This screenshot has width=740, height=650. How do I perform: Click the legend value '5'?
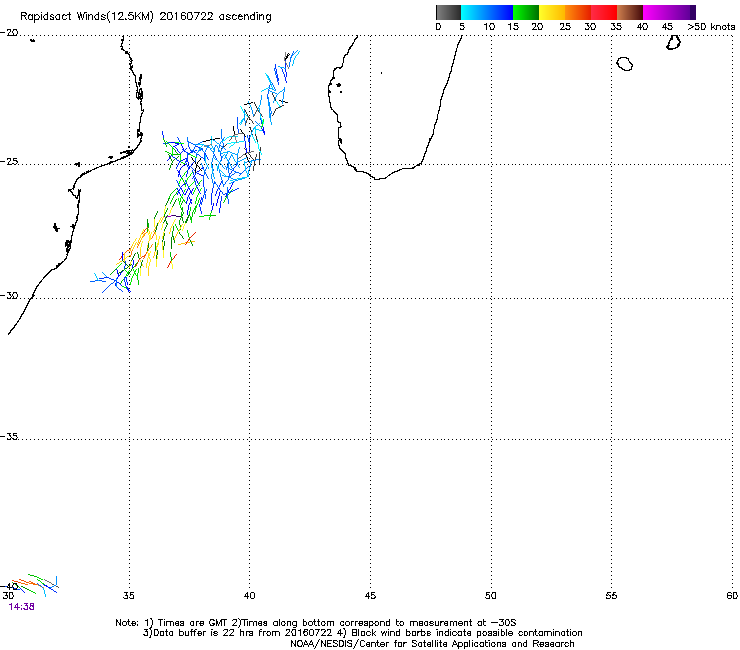(x=462, y=27)
